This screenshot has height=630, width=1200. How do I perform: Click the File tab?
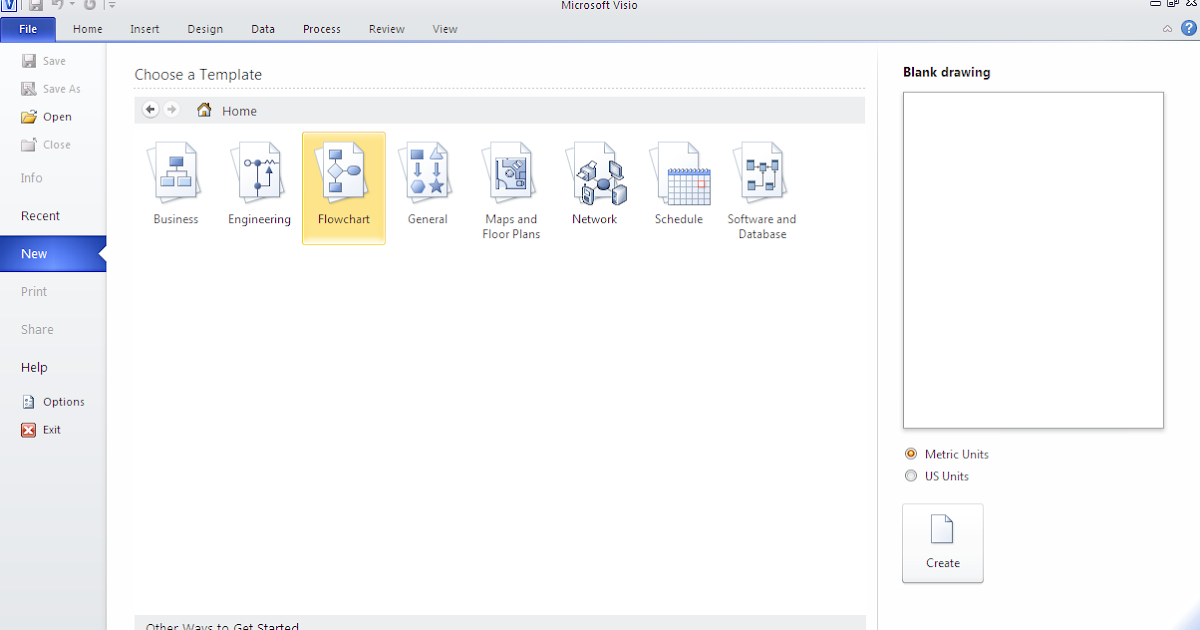28,29
